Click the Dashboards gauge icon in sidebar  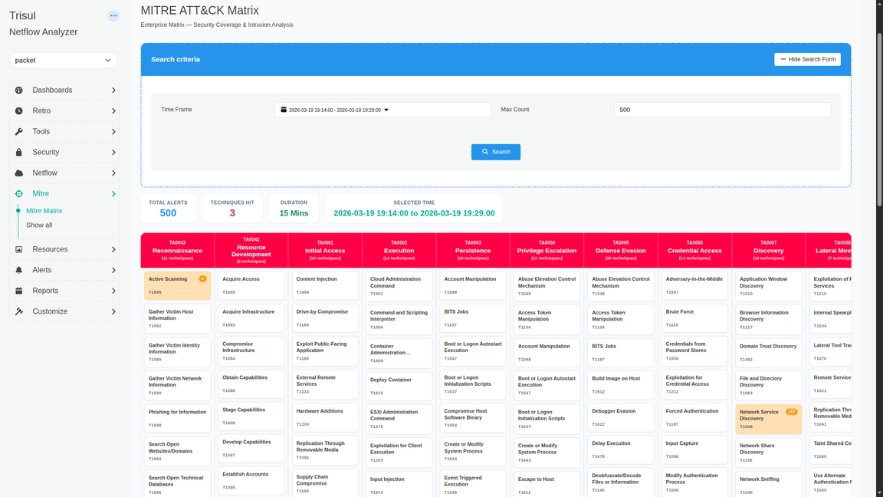[18, 90]
